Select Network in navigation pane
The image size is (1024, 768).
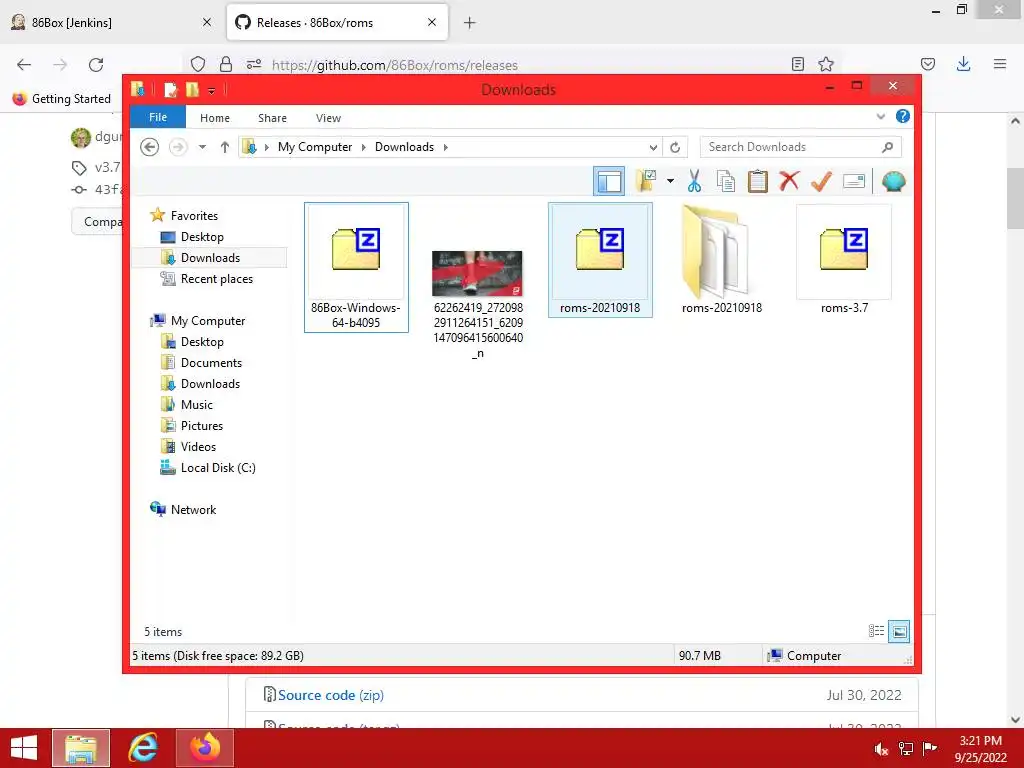coord(193,509)
